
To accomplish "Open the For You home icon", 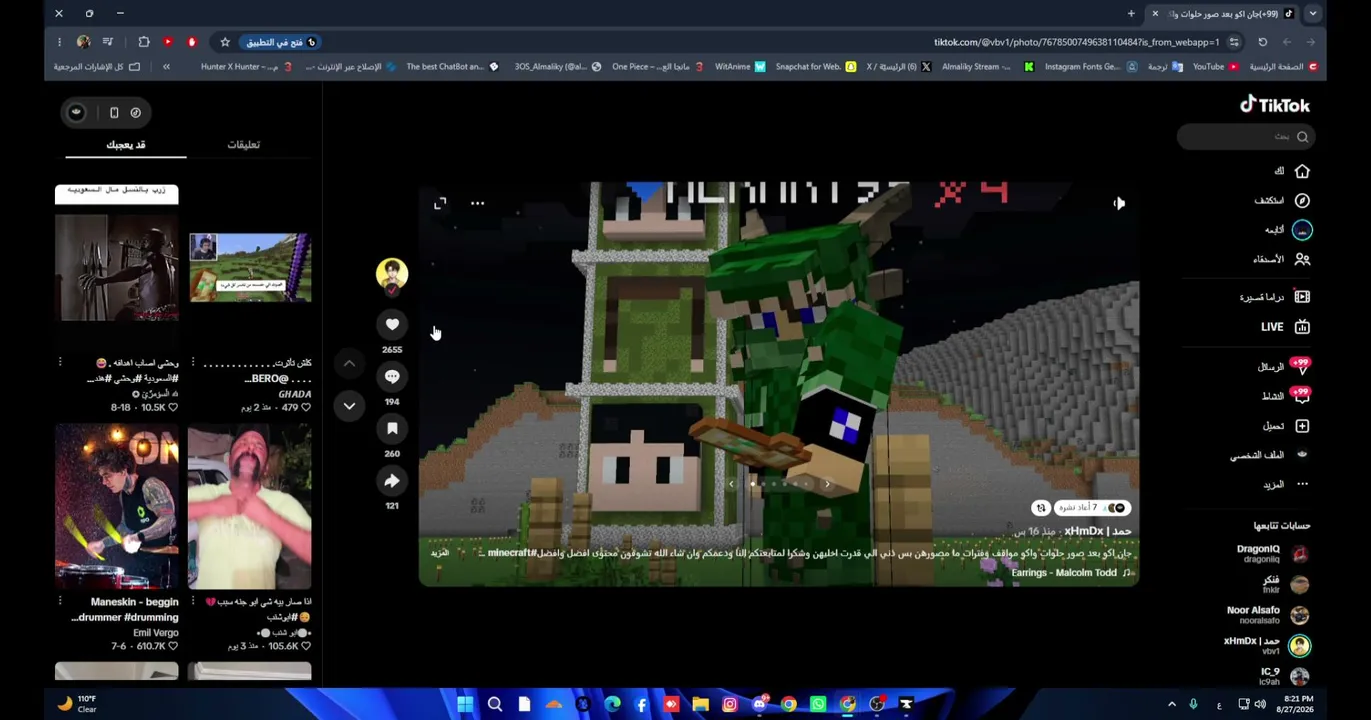I will (x=1302, y=171).
